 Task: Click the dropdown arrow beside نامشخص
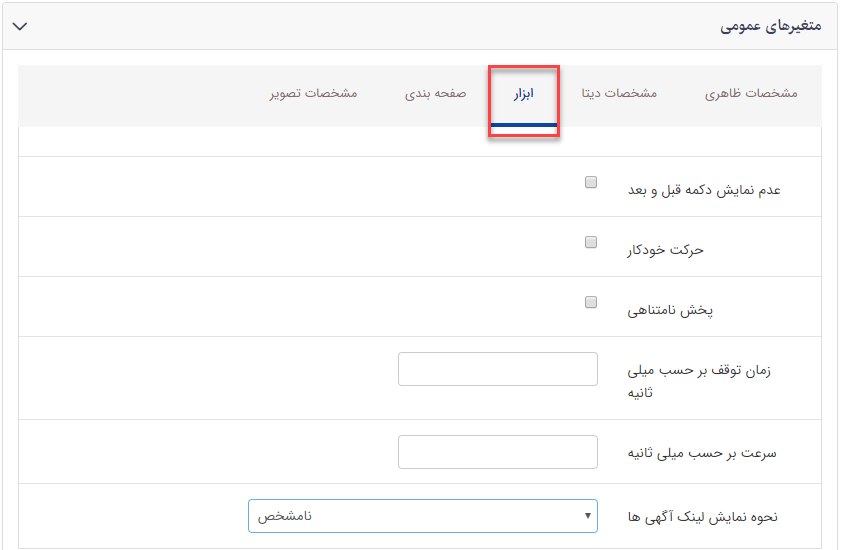point(586,516)
